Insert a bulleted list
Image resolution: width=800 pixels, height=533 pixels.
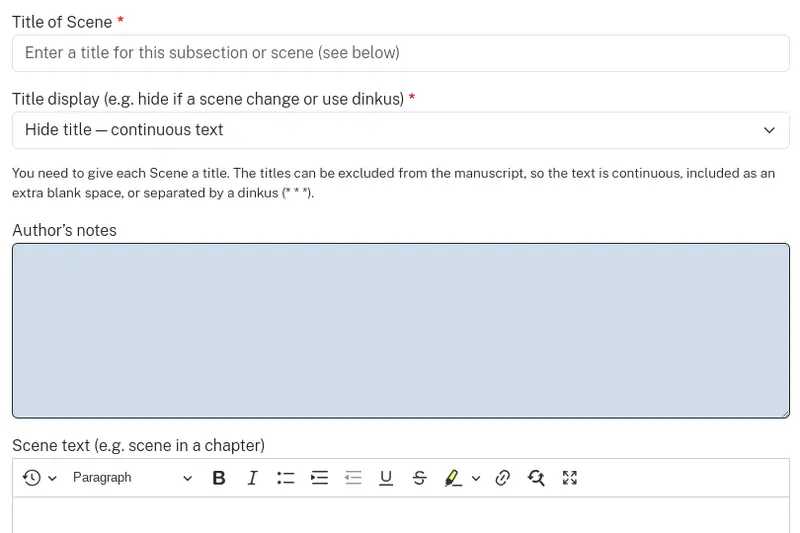286,478
